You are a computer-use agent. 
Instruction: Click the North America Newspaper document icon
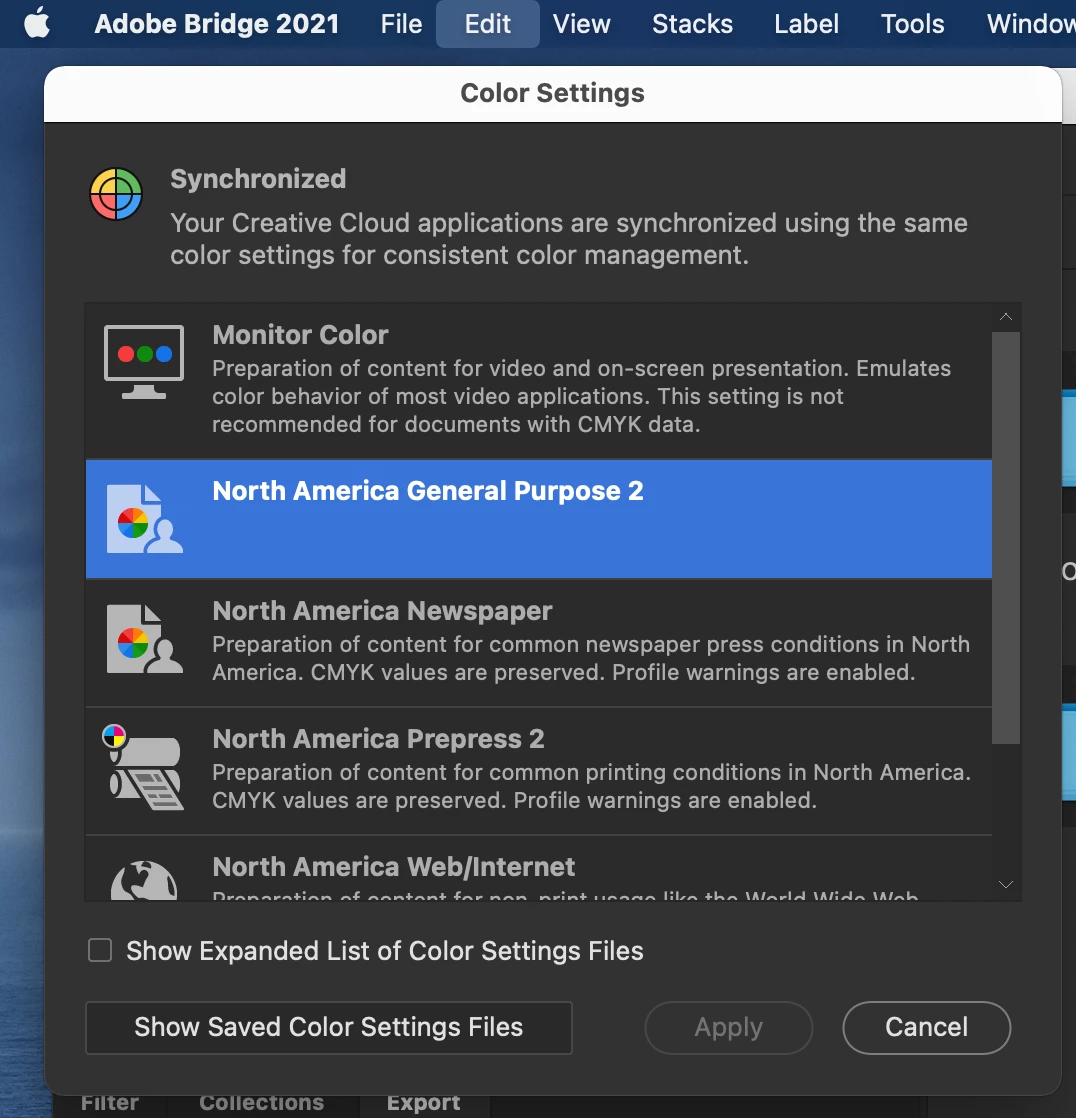point(145,639)
